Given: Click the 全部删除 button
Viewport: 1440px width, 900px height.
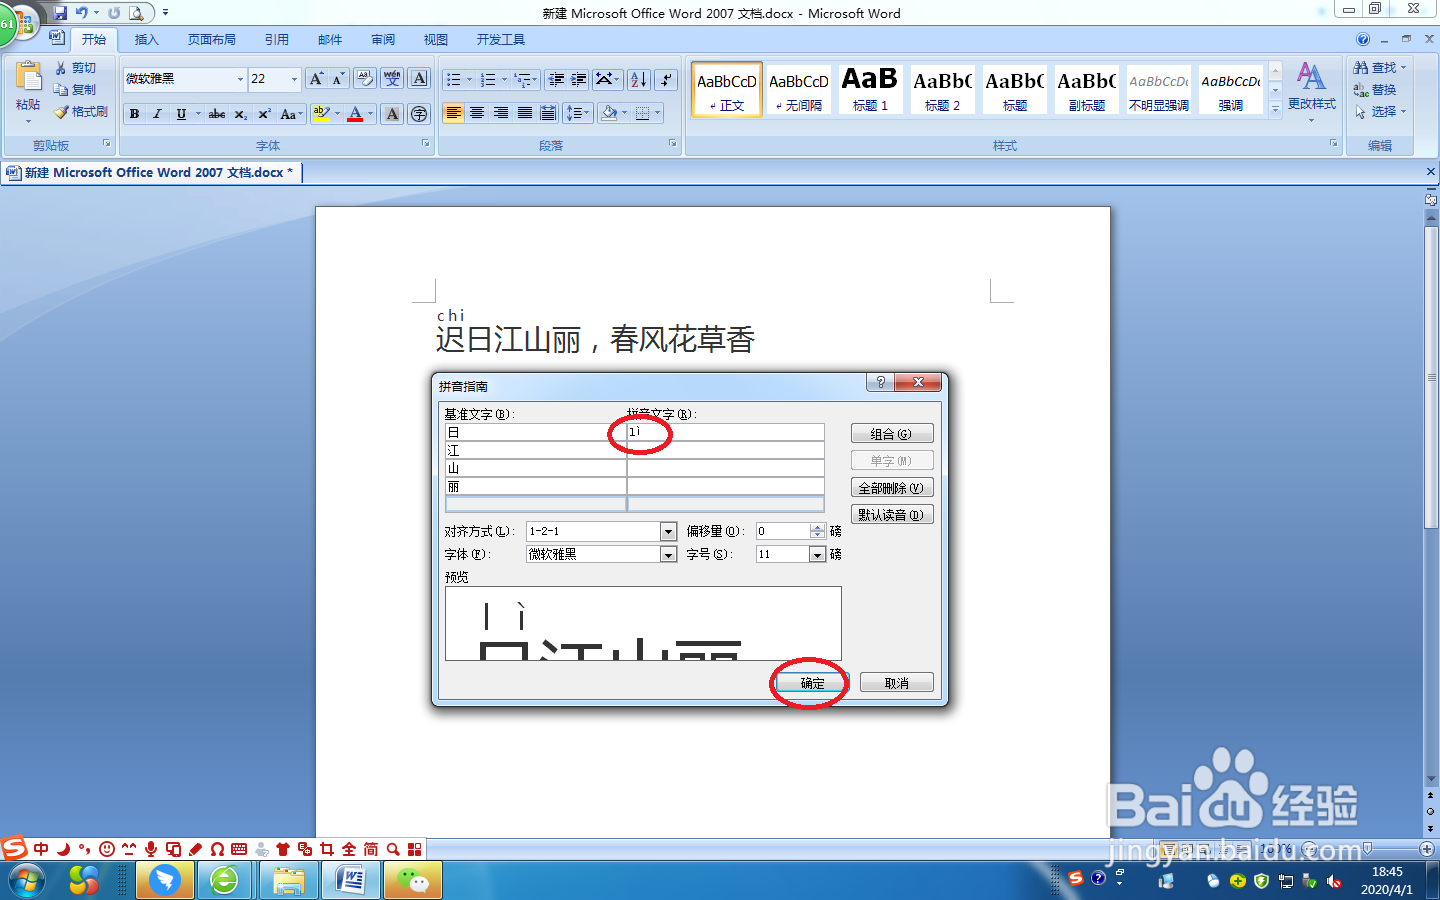Looking at the screenshot, I should click(x=891, y=487).
